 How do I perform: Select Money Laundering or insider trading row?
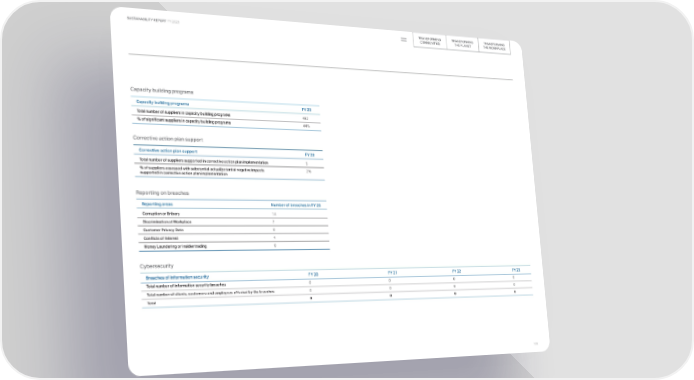[x=234, y=246]
